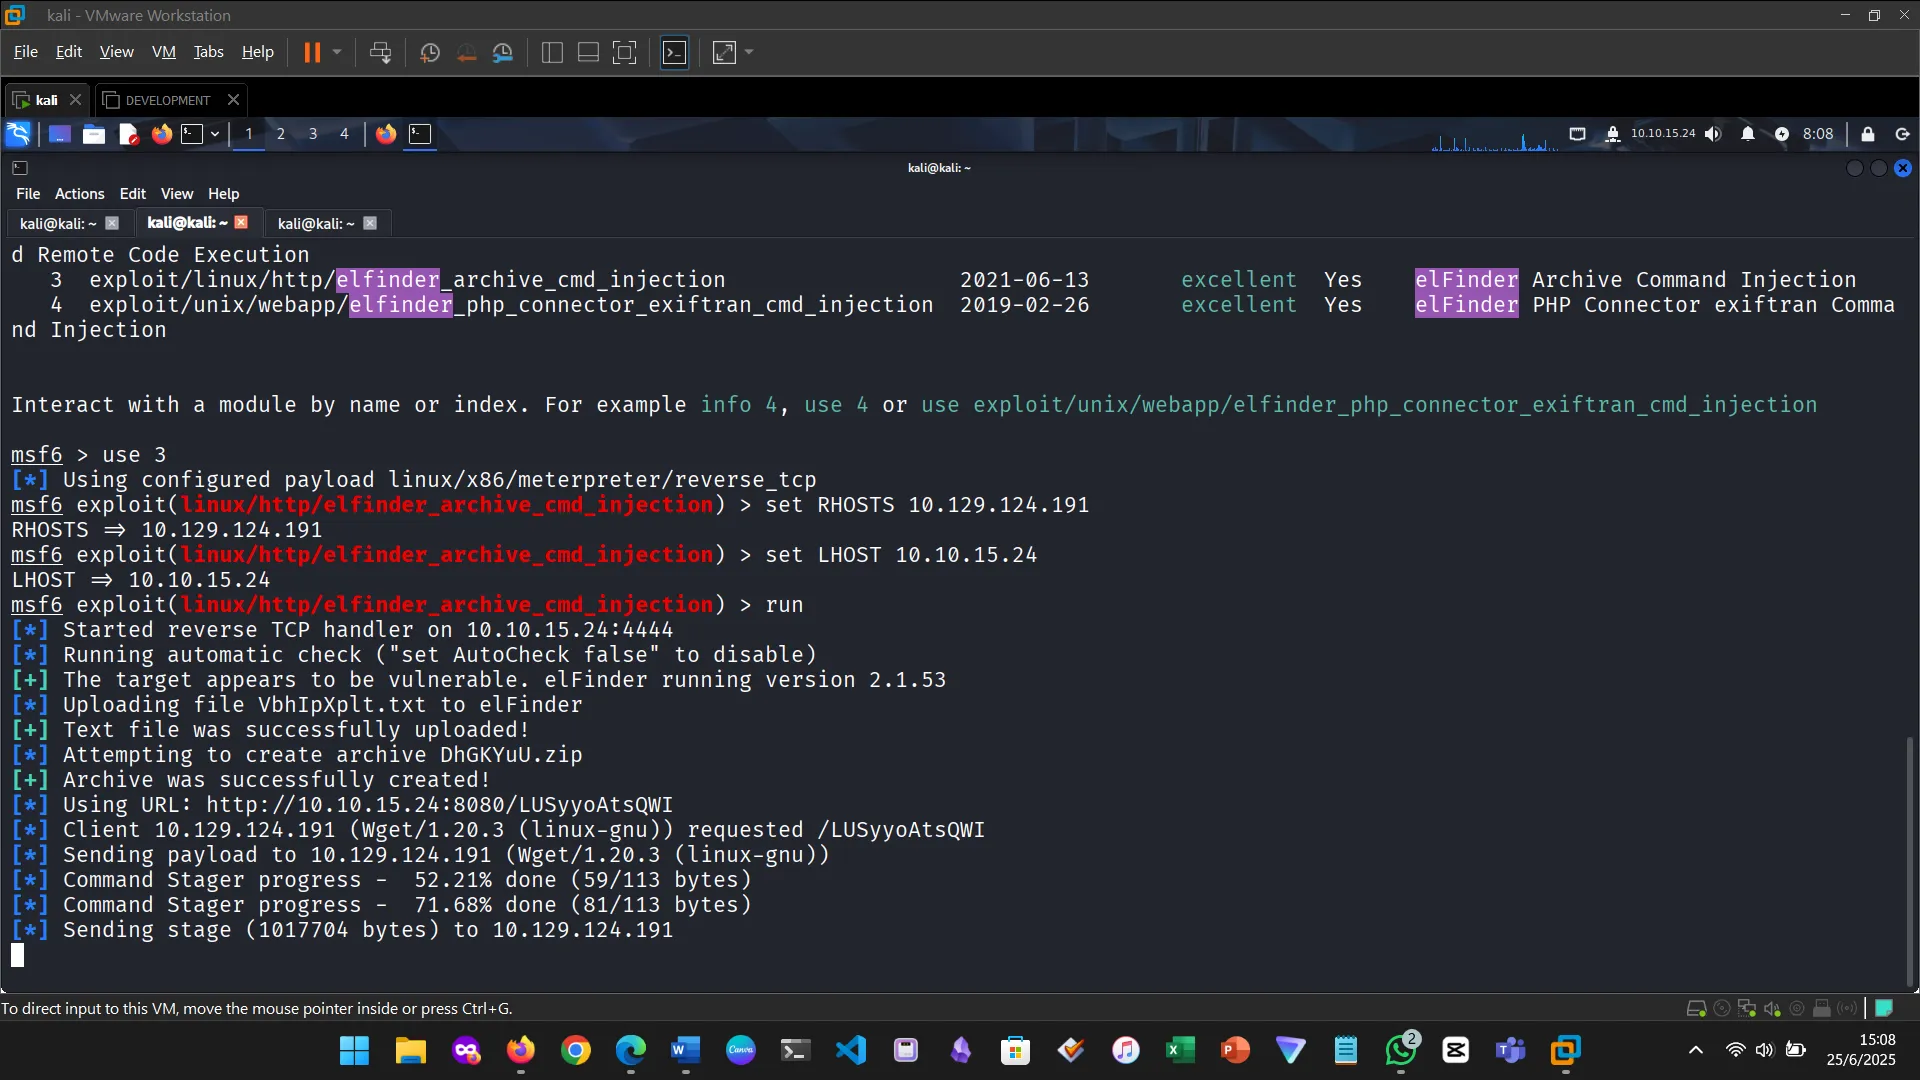Toggle console view in VMware toolbar
Screen dimensions: 1920x1080
click(x=675, y=52)
